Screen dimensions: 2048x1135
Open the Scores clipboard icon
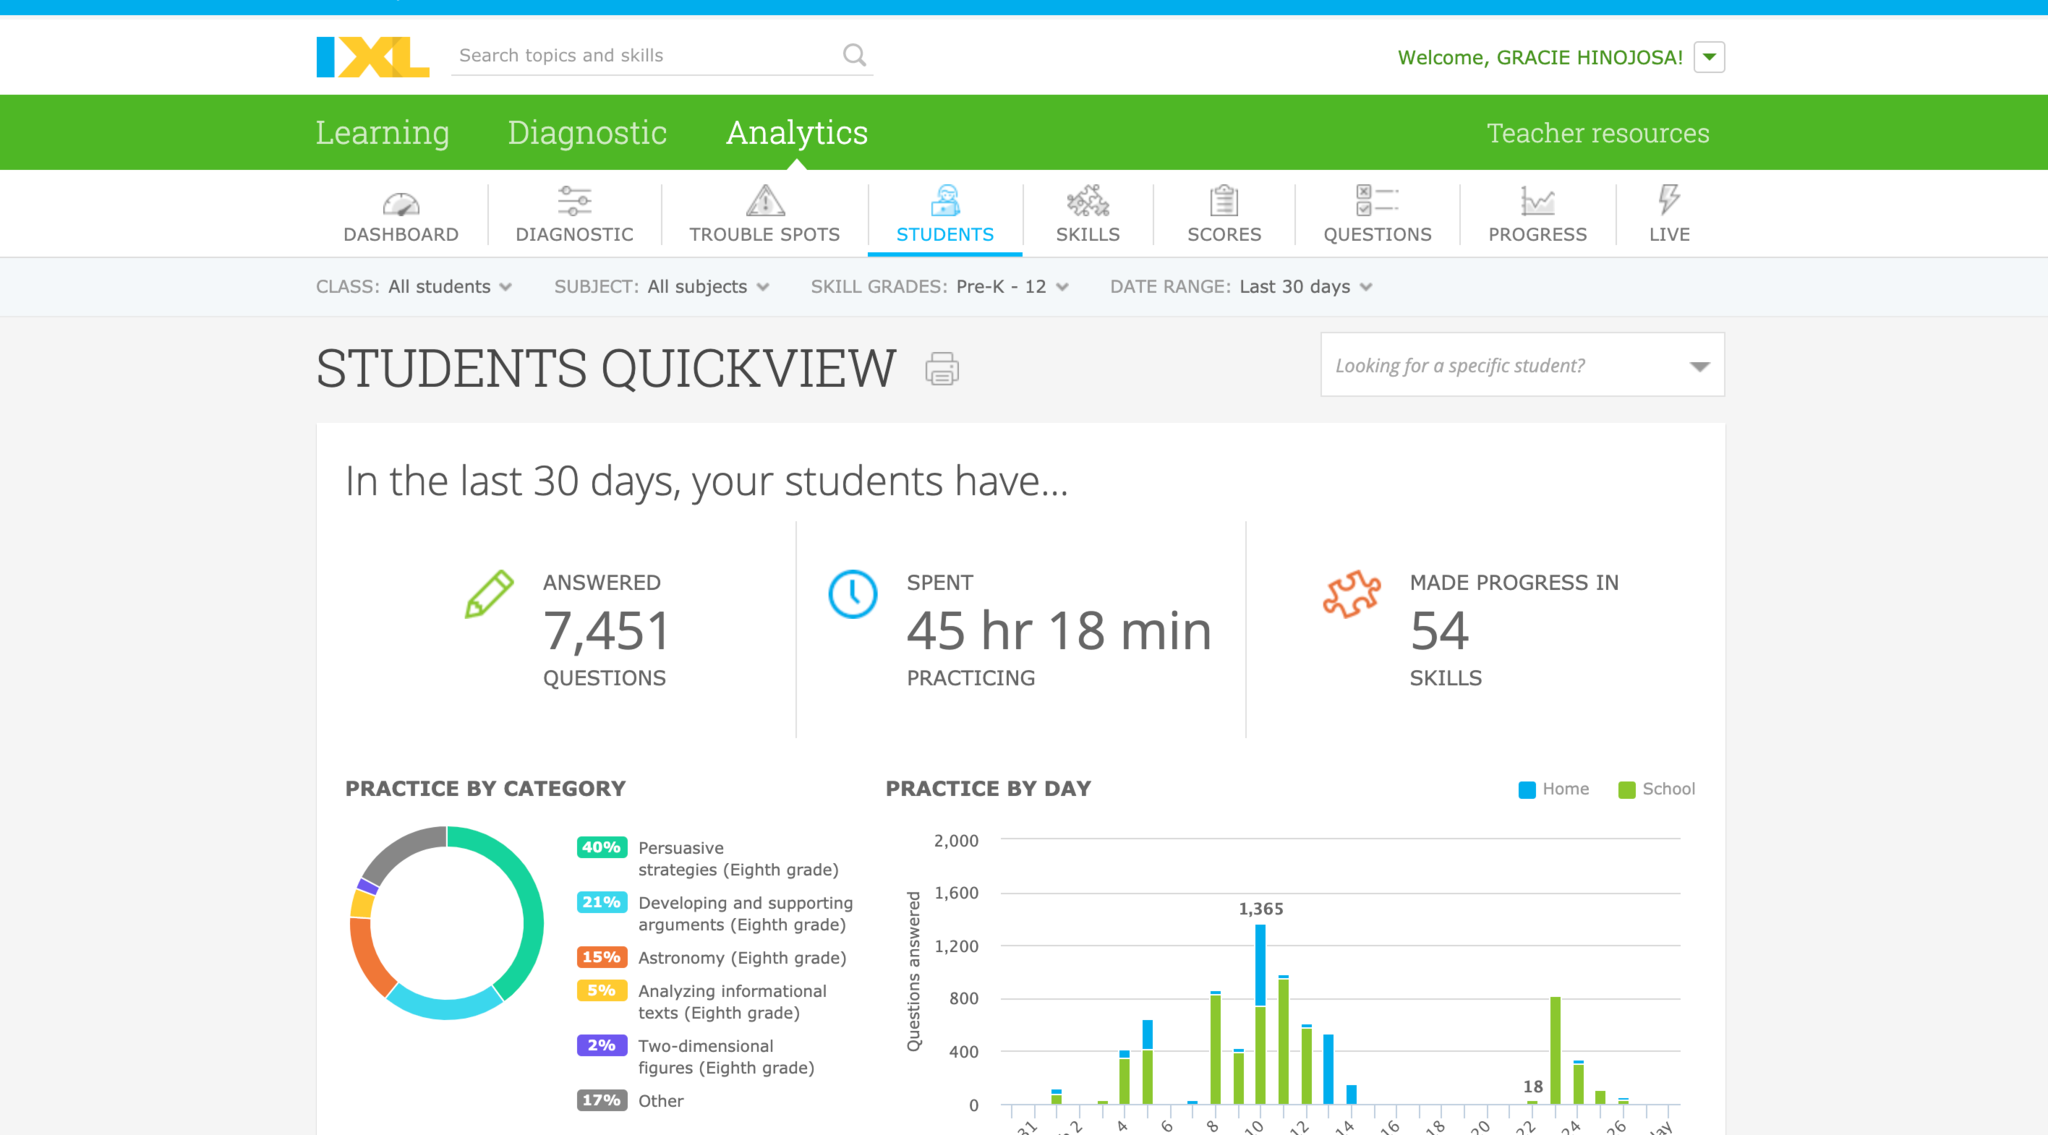click(1224, 201)
